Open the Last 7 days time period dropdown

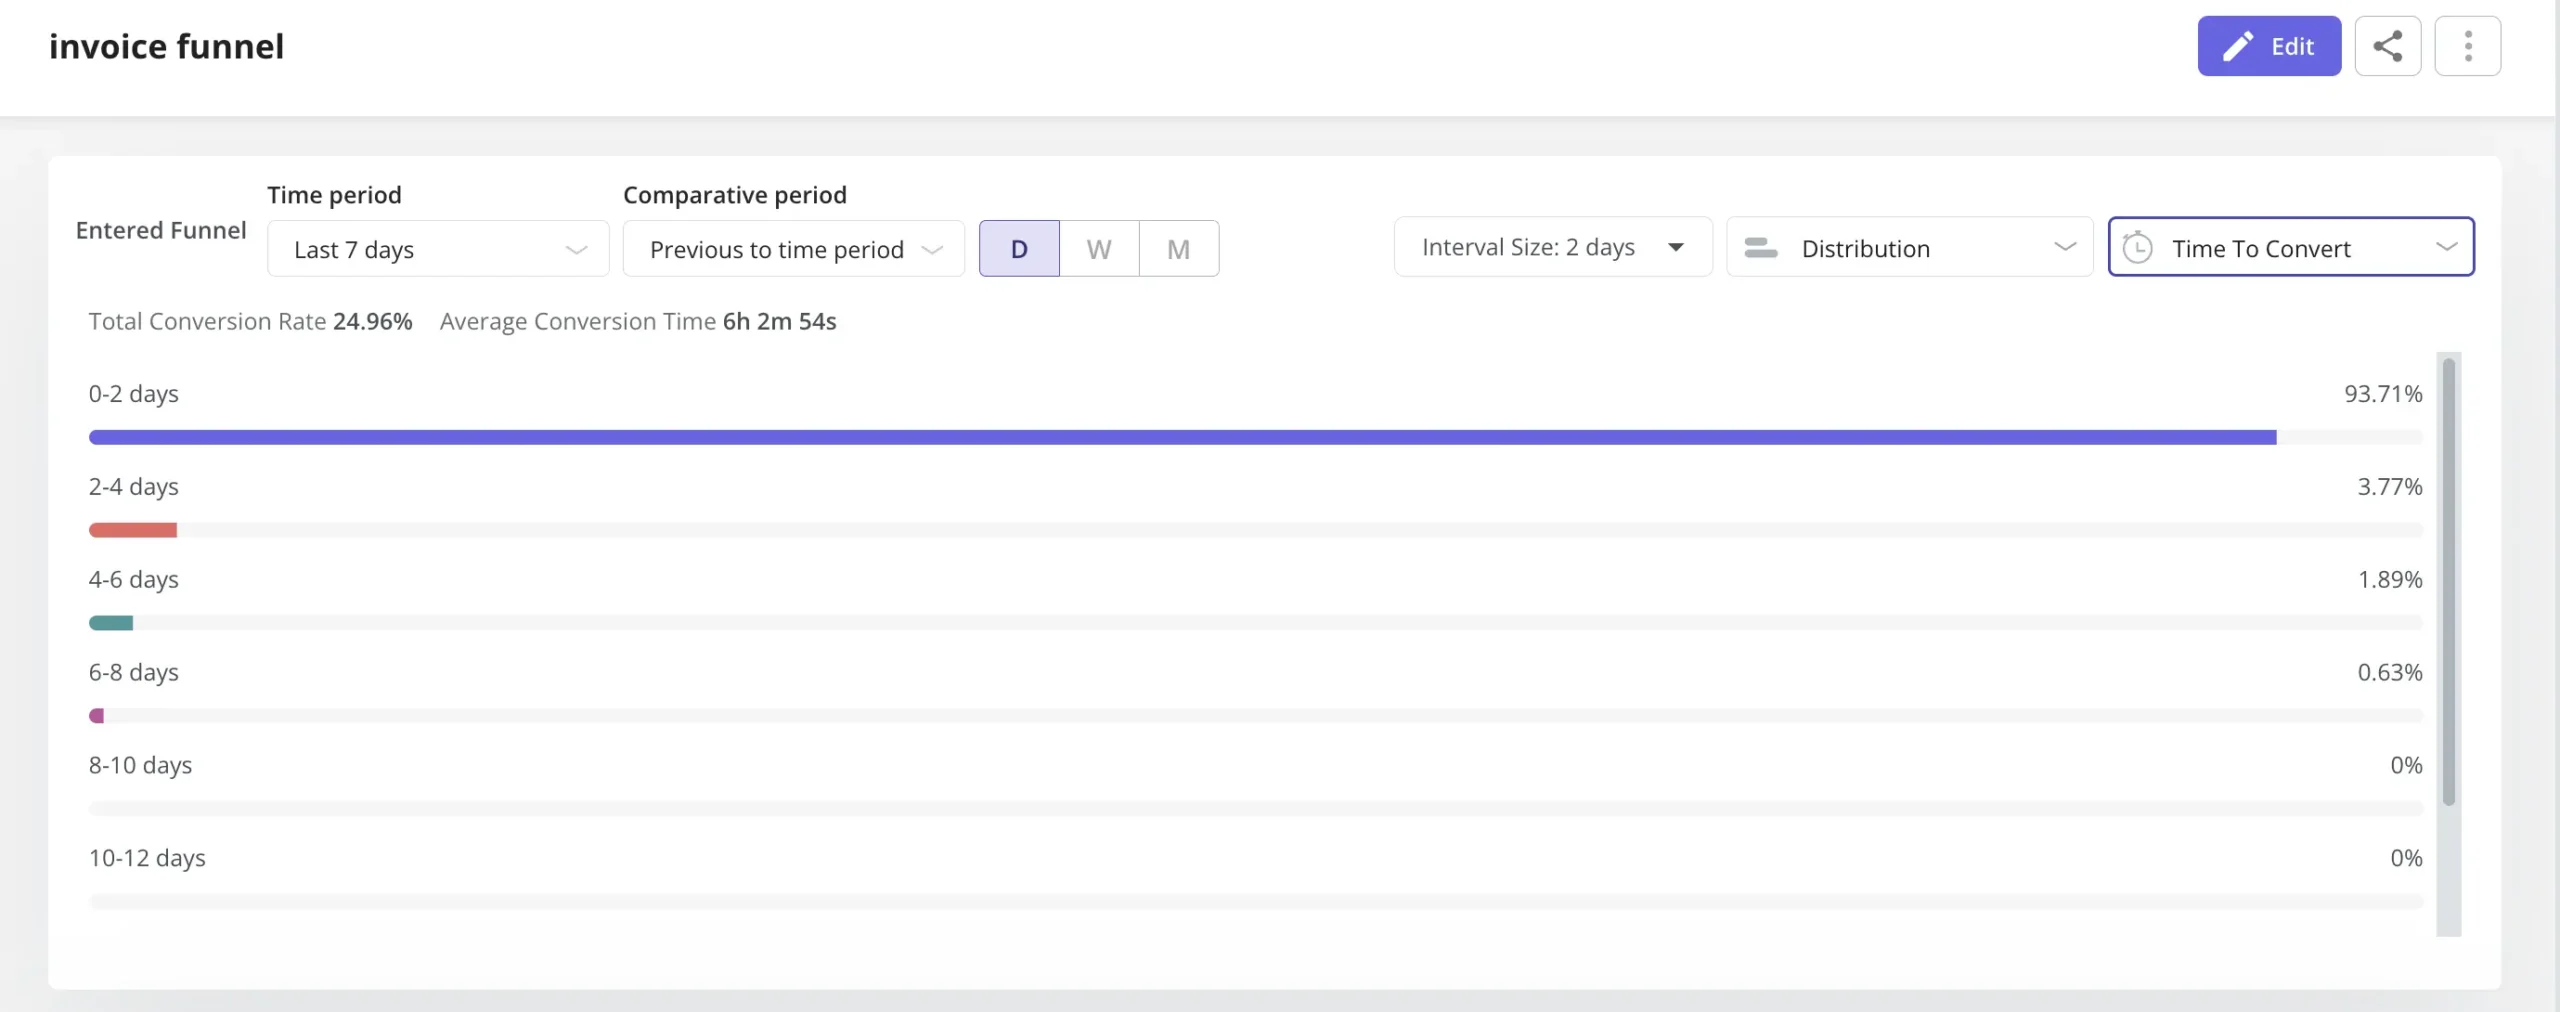pos(437,249)
